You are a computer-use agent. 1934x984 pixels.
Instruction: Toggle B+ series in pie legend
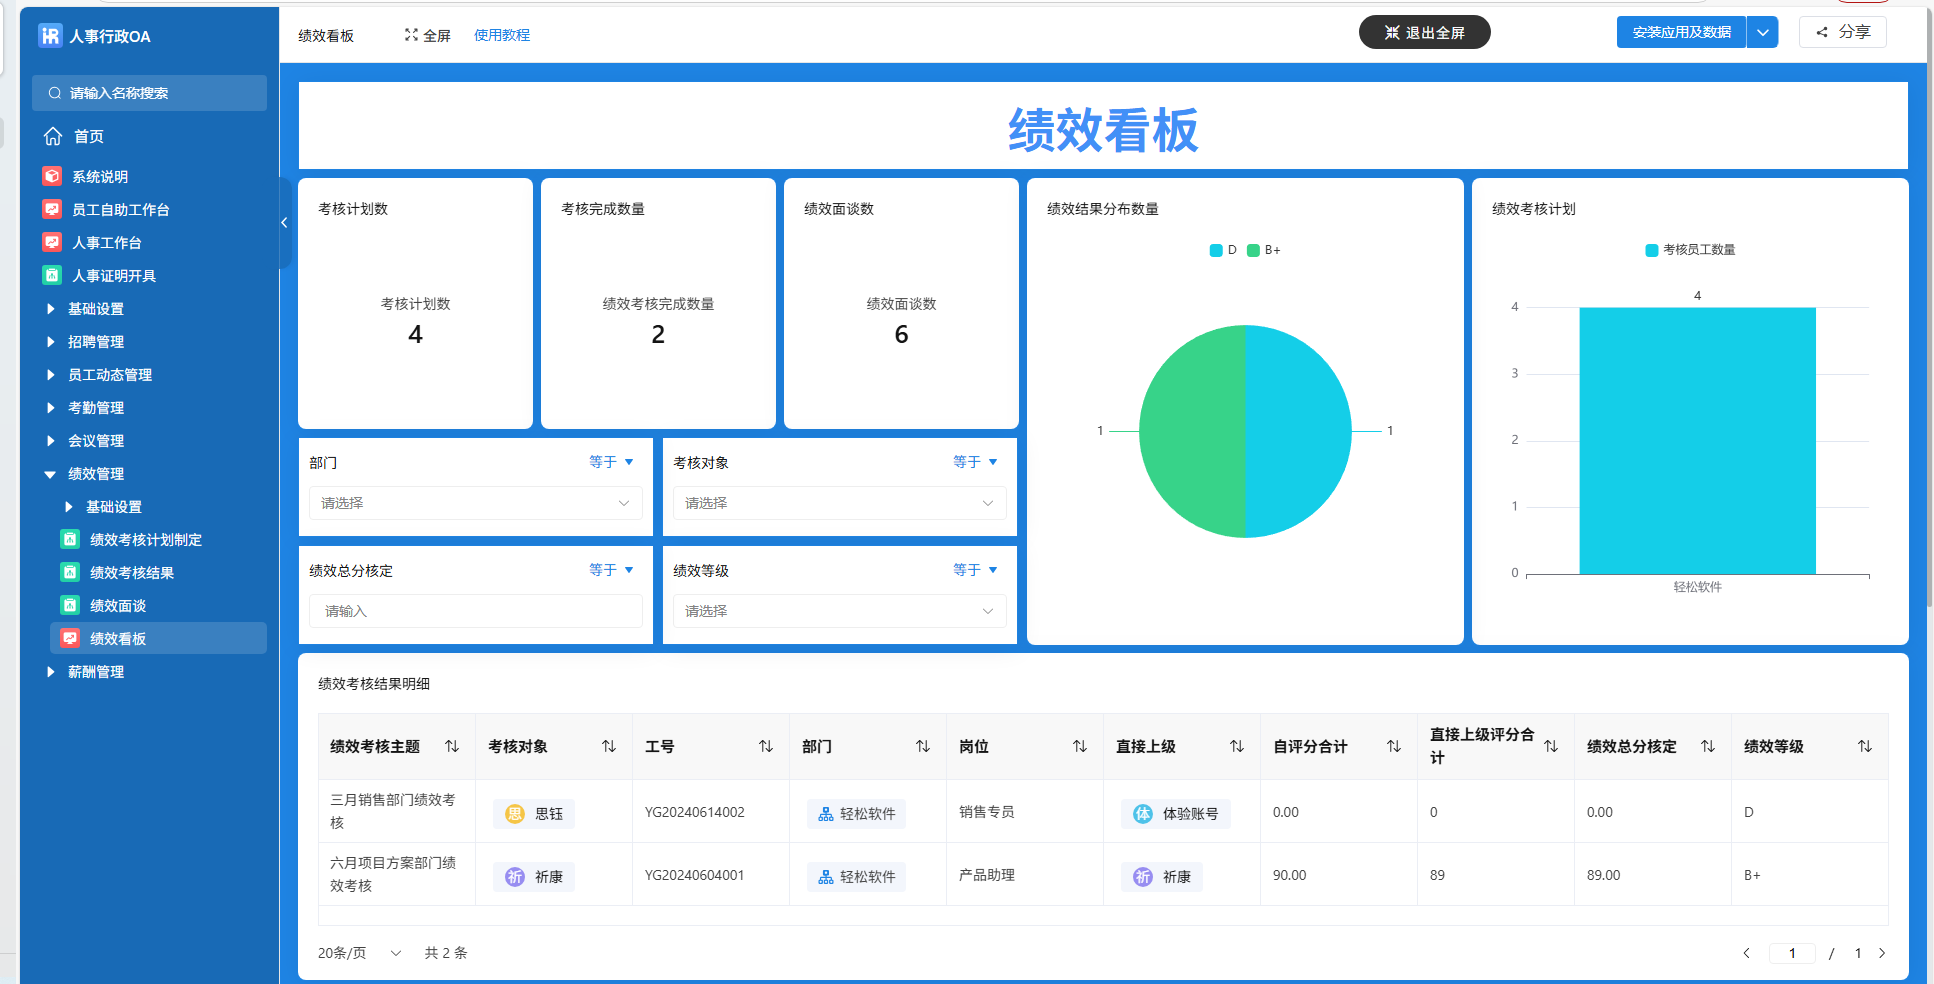tap(1263, 250)
